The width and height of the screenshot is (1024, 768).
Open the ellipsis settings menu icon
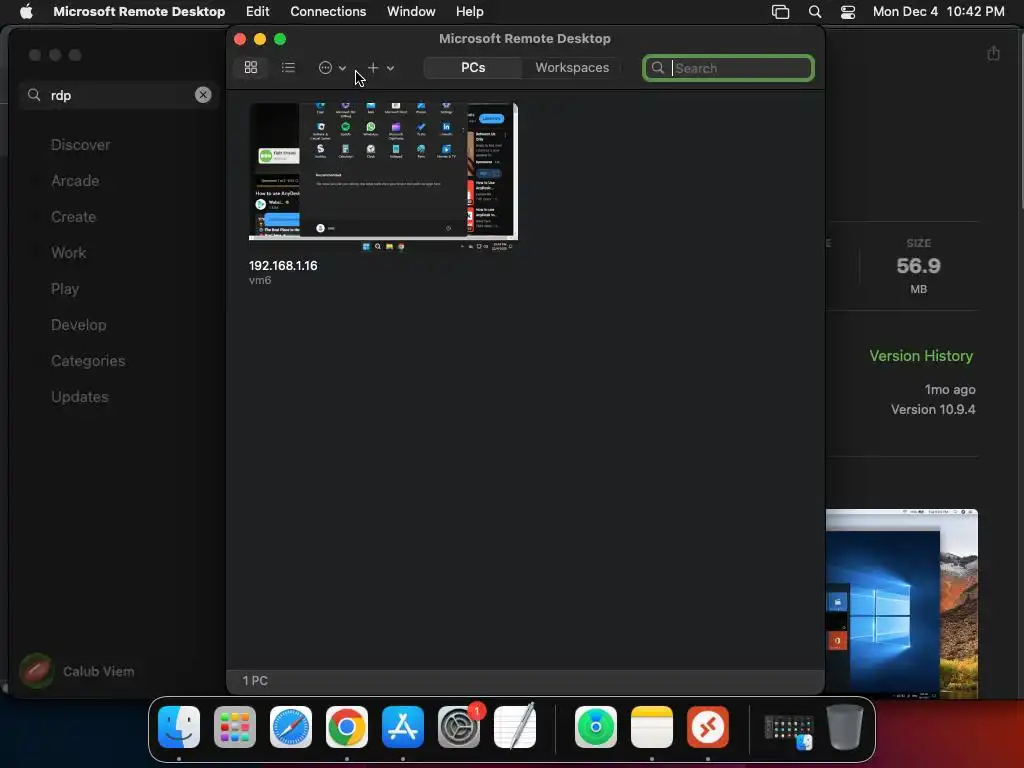(325, 67)
